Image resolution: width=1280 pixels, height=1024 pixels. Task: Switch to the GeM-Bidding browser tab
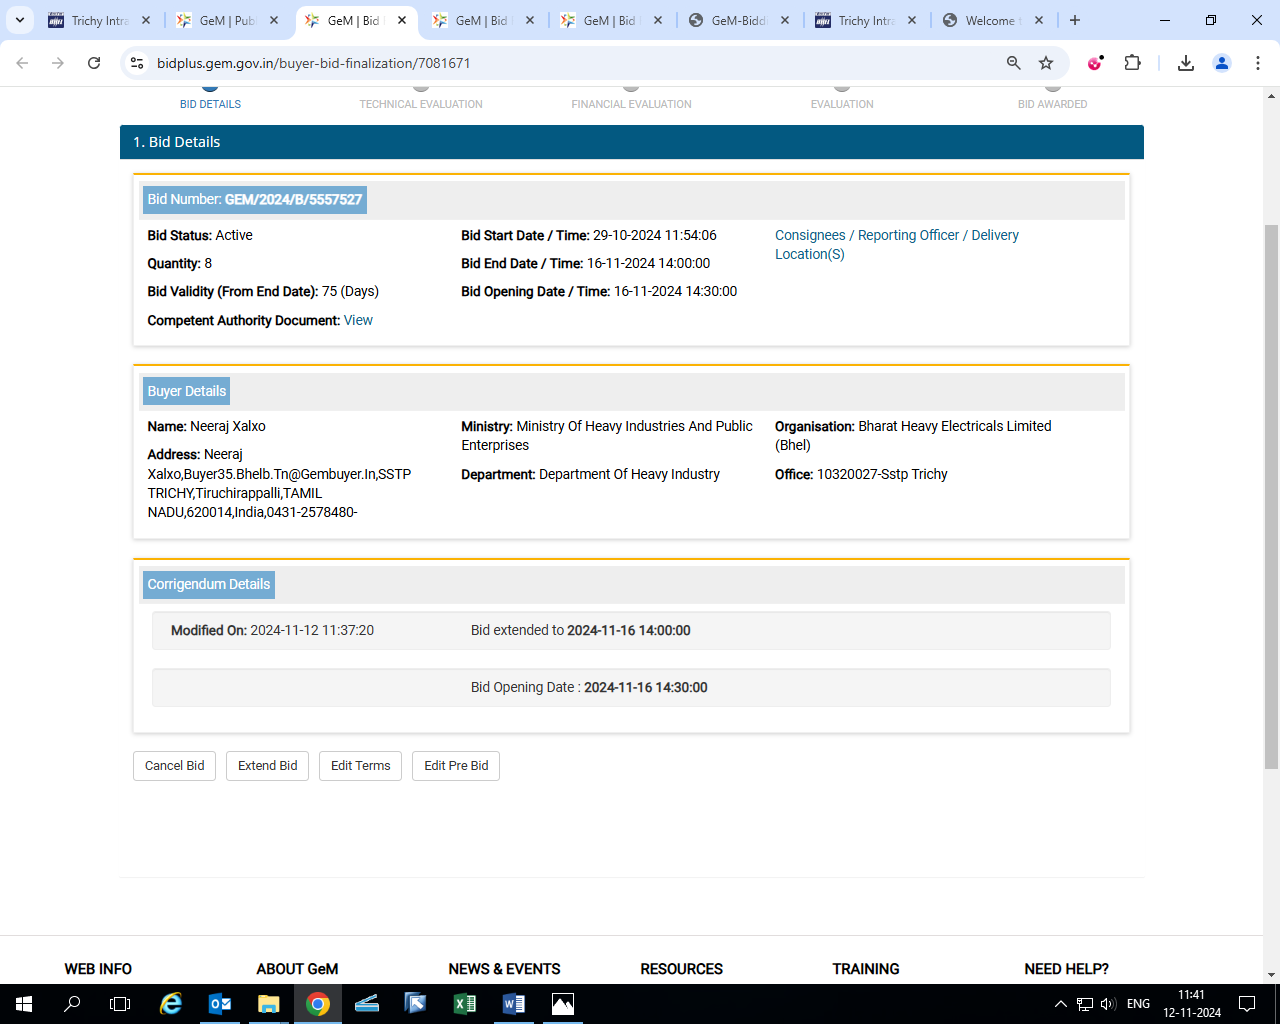pos(738,20)
